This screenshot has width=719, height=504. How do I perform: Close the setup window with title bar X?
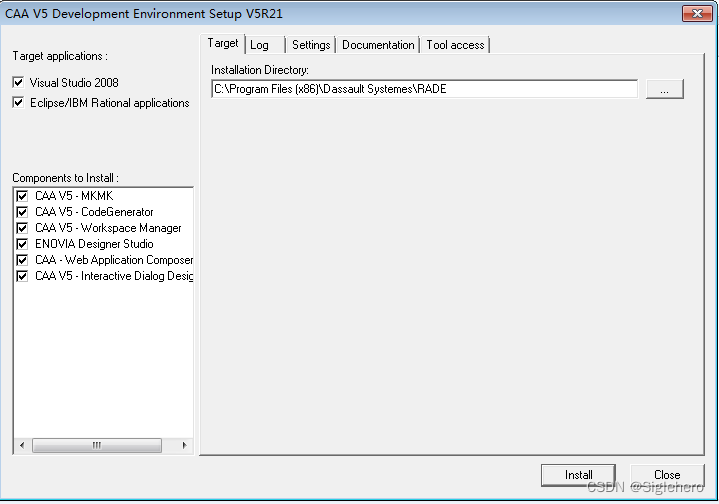pos(690,13)
